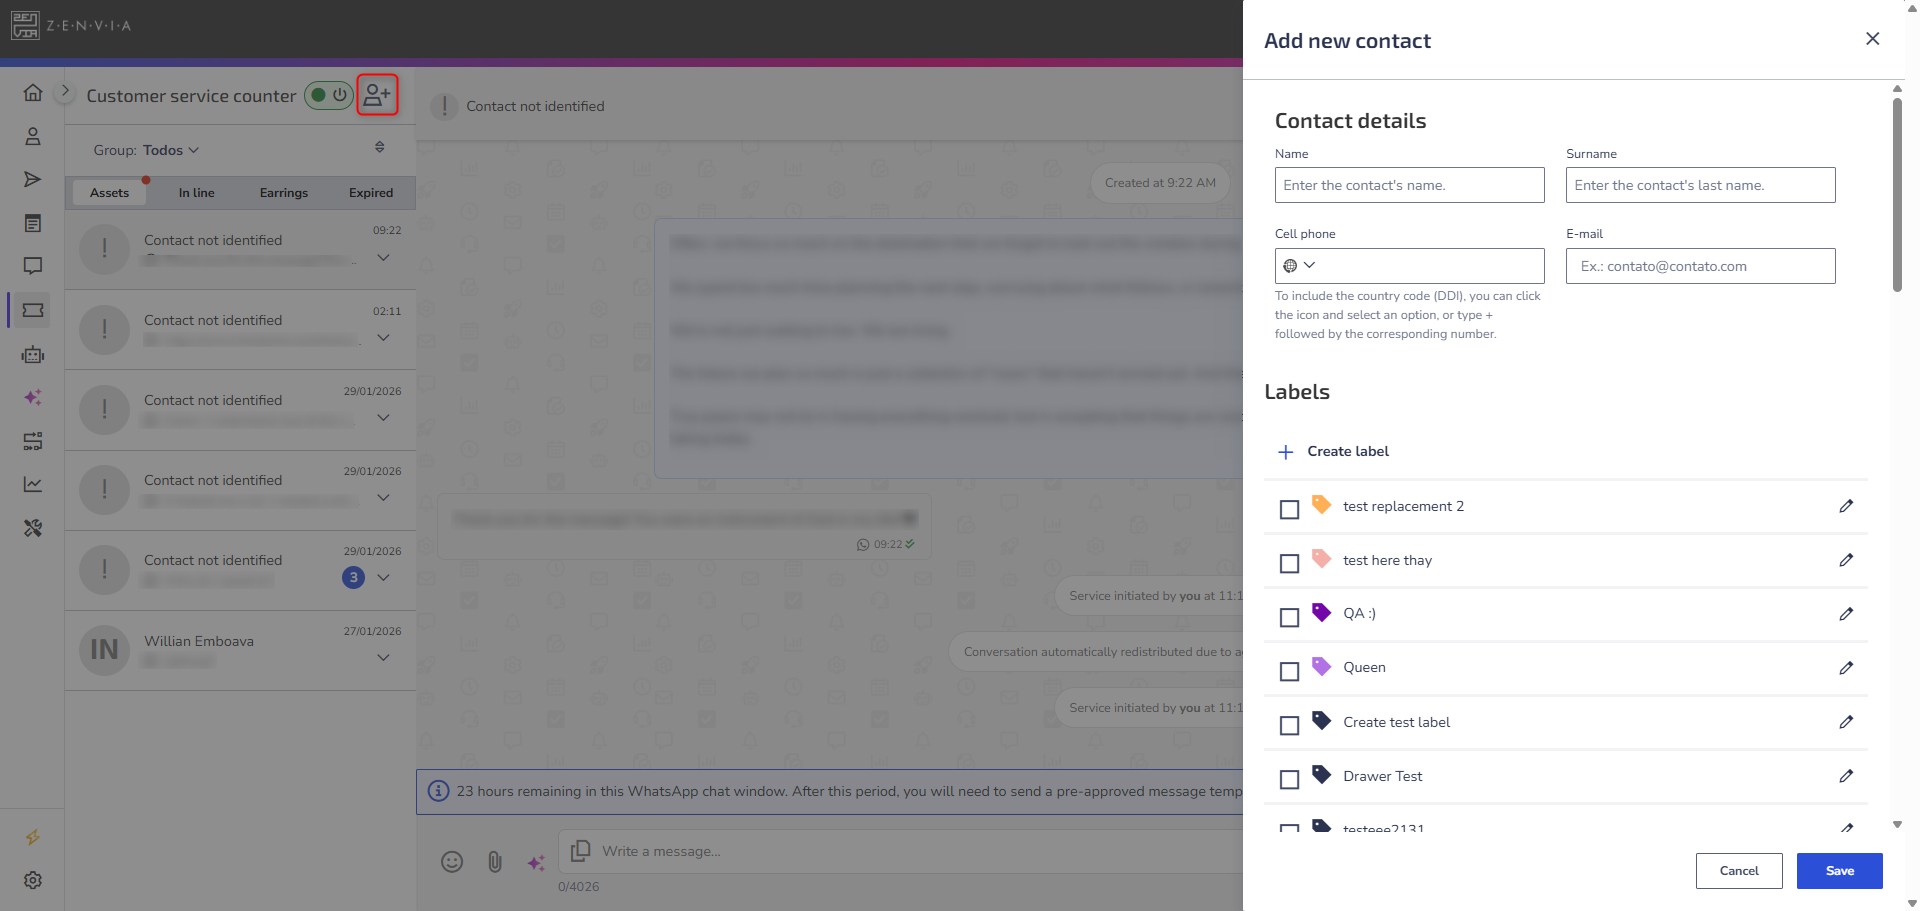This screenshot has width=1920, height=911.
Task: Open the Home icon in sidebar
Action: [33, 93]
